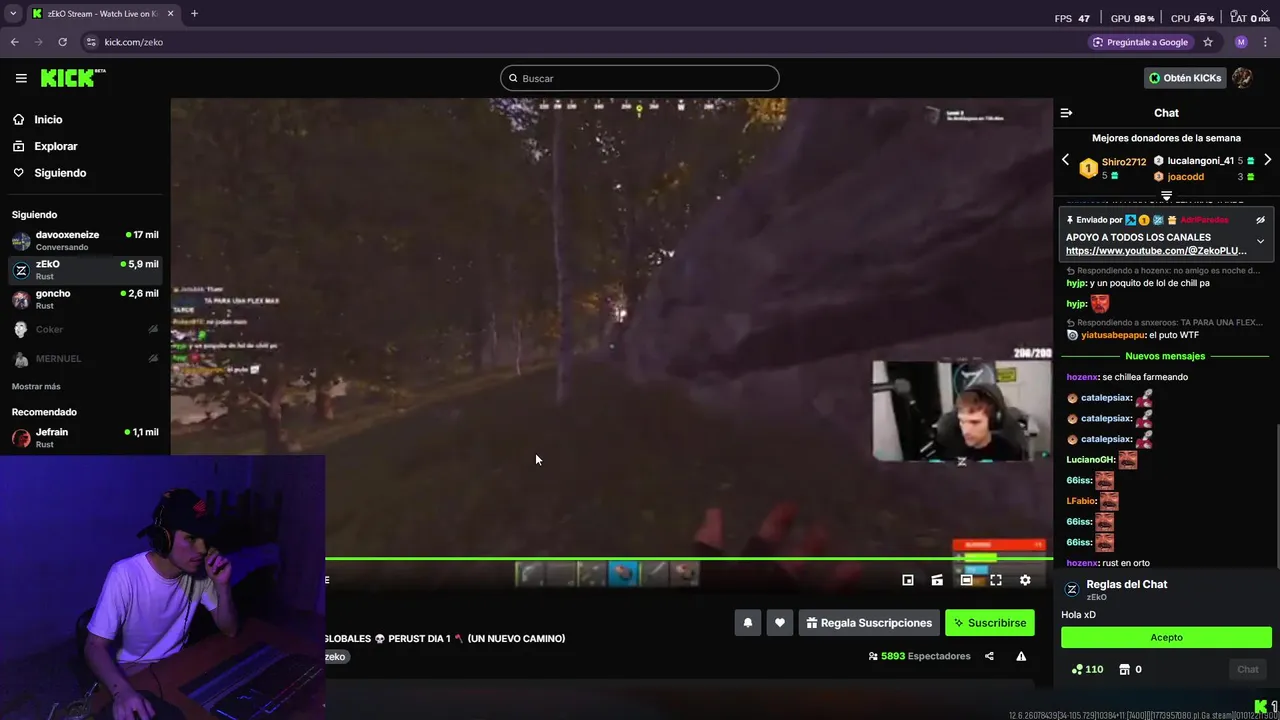
Task: Open Coker offline channel
Action: click(85, 329)
